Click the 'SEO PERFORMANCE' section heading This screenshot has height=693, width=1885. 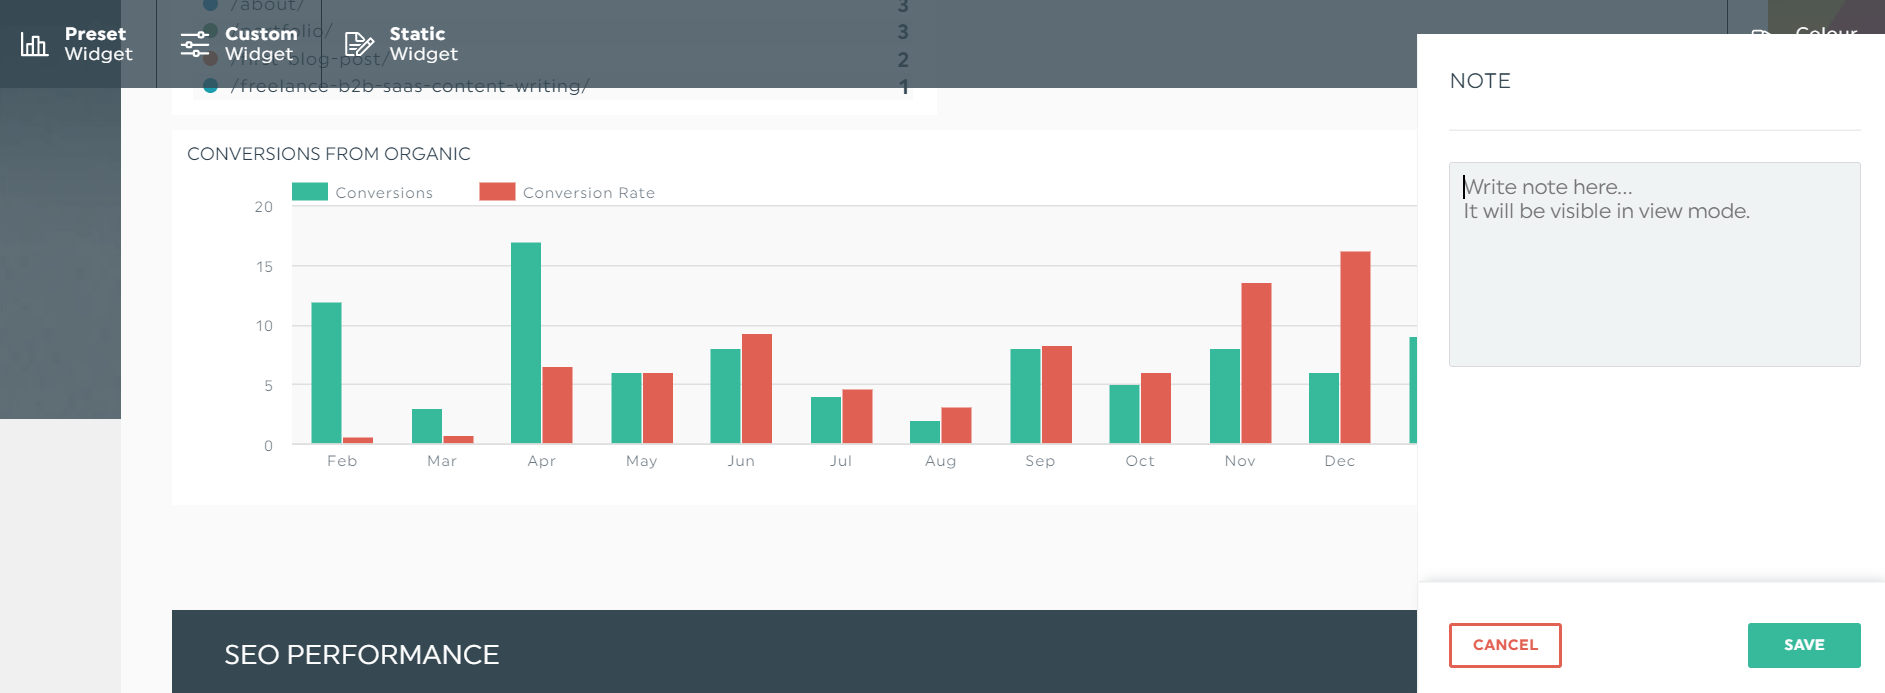tap(362, 655)
